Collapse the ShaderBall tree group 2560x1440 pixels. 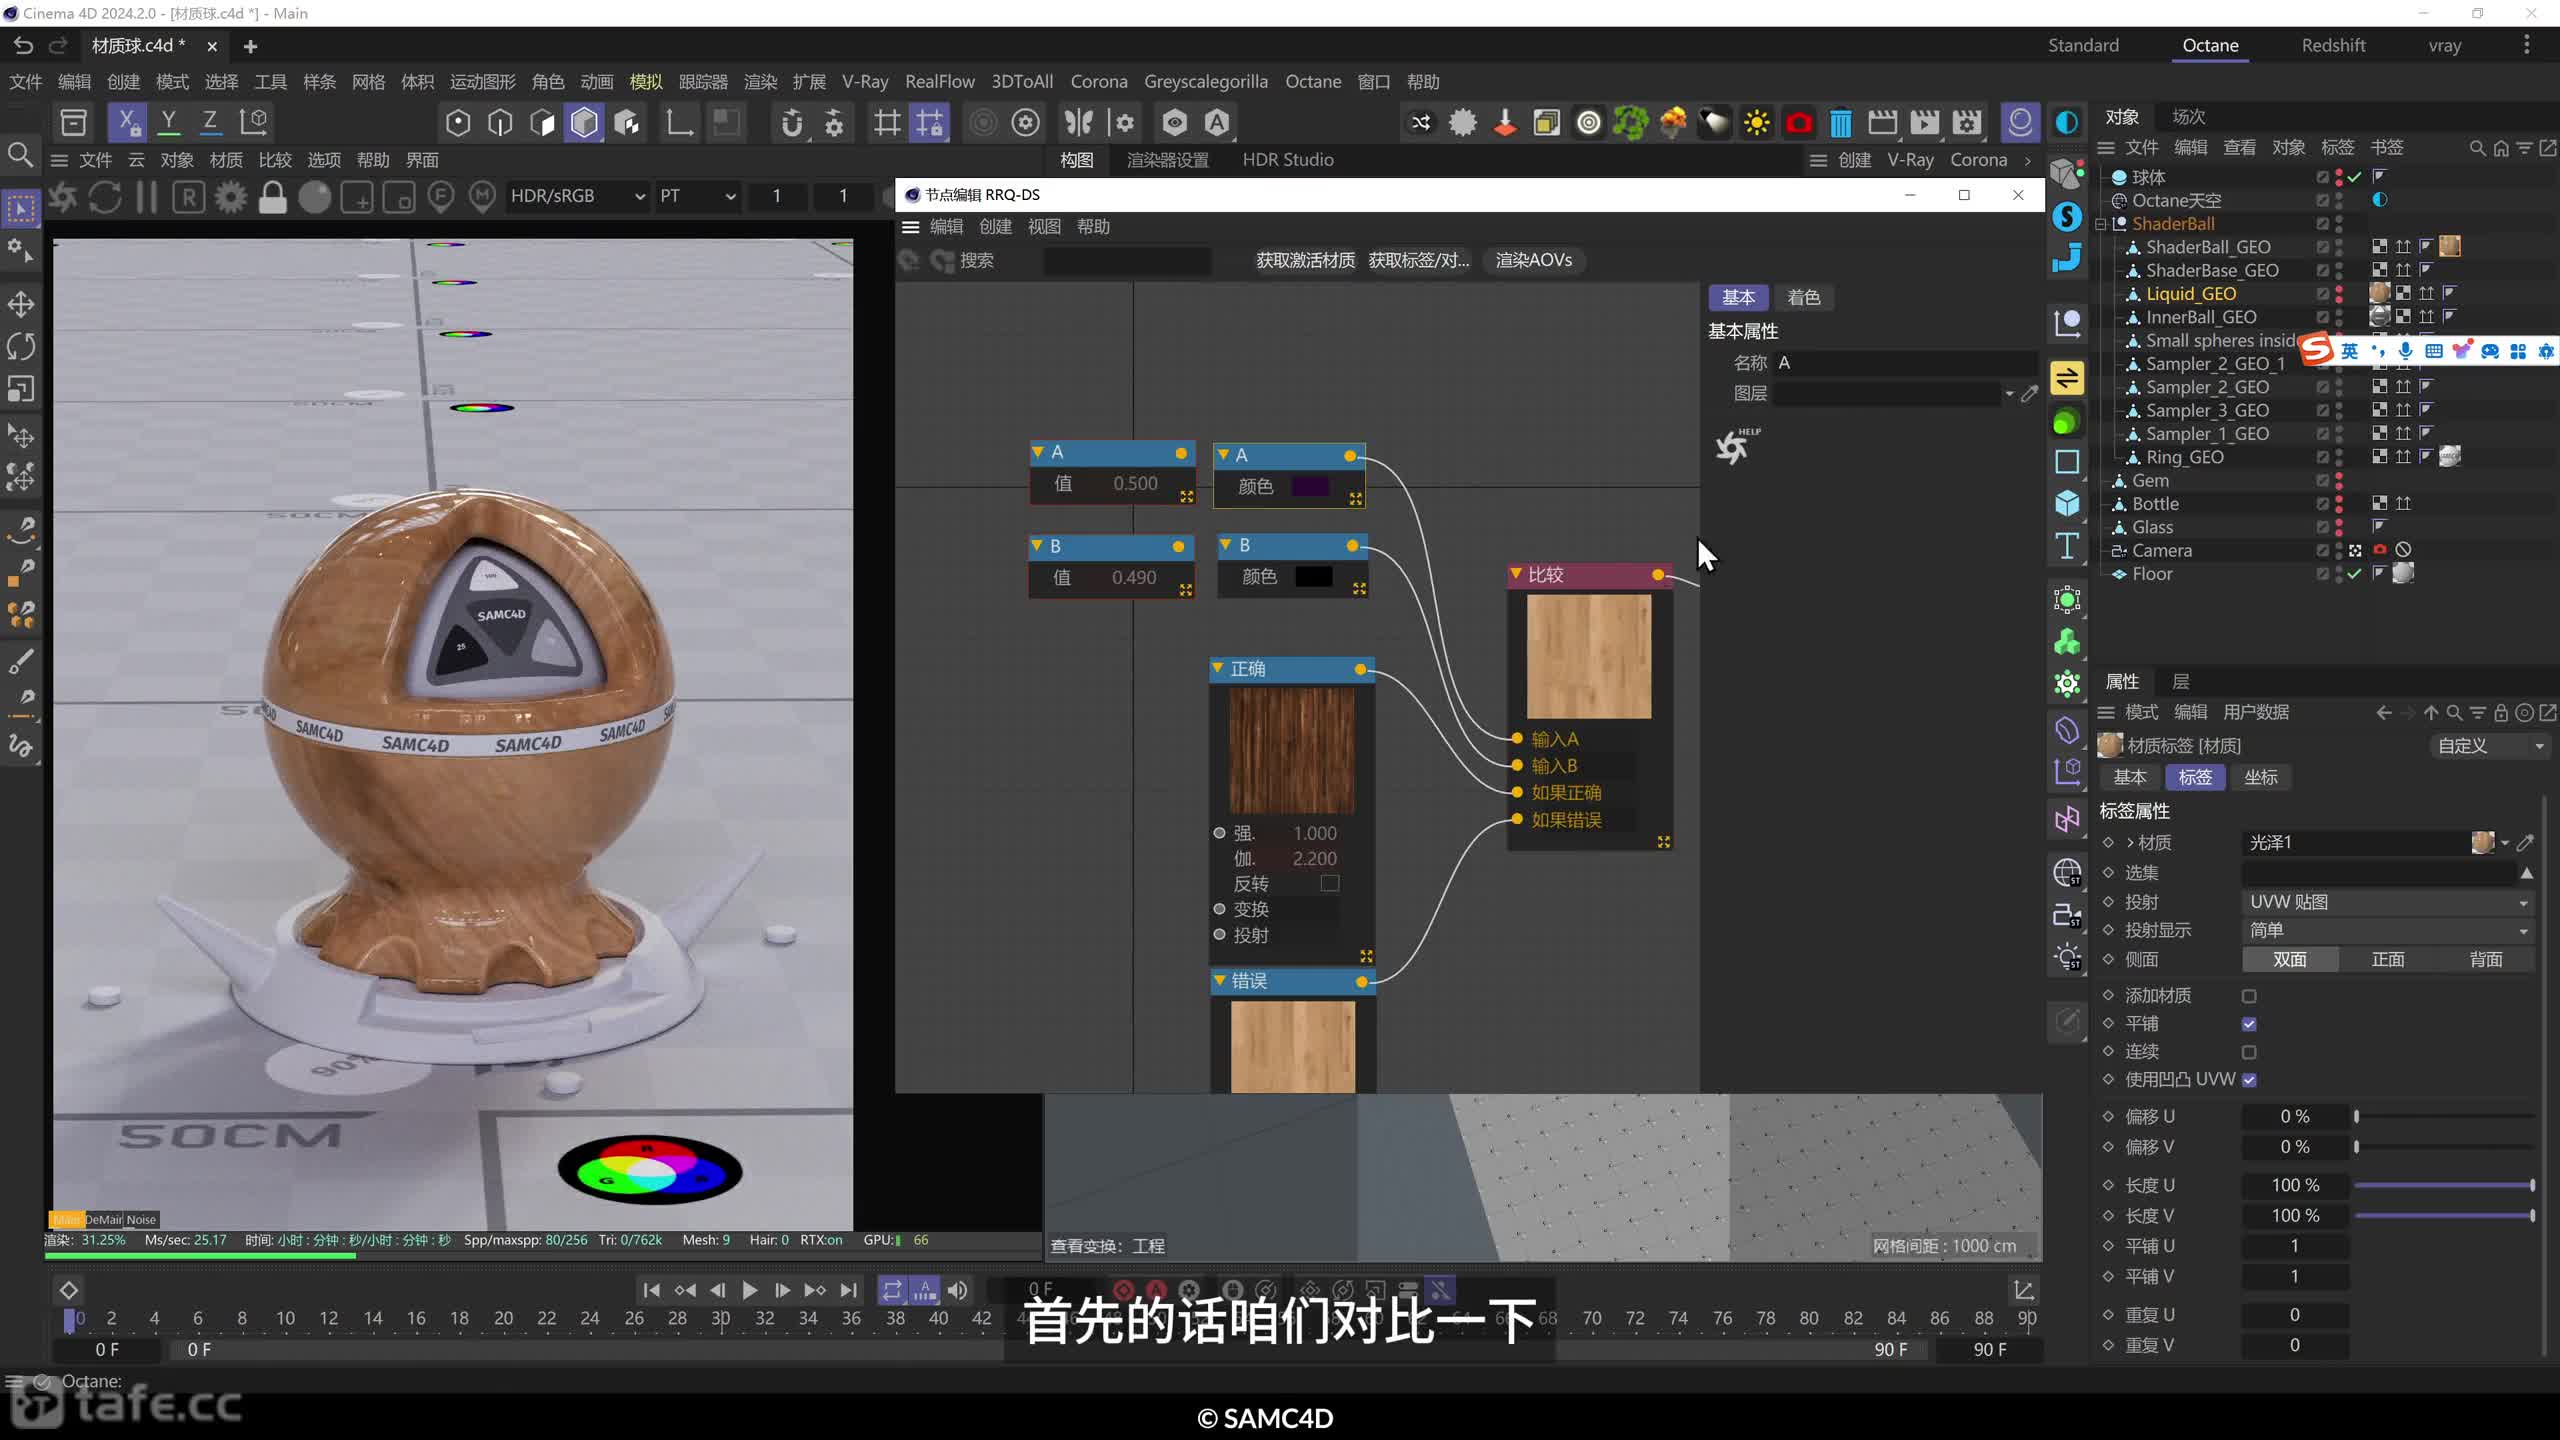click(x=2101, y=224)
